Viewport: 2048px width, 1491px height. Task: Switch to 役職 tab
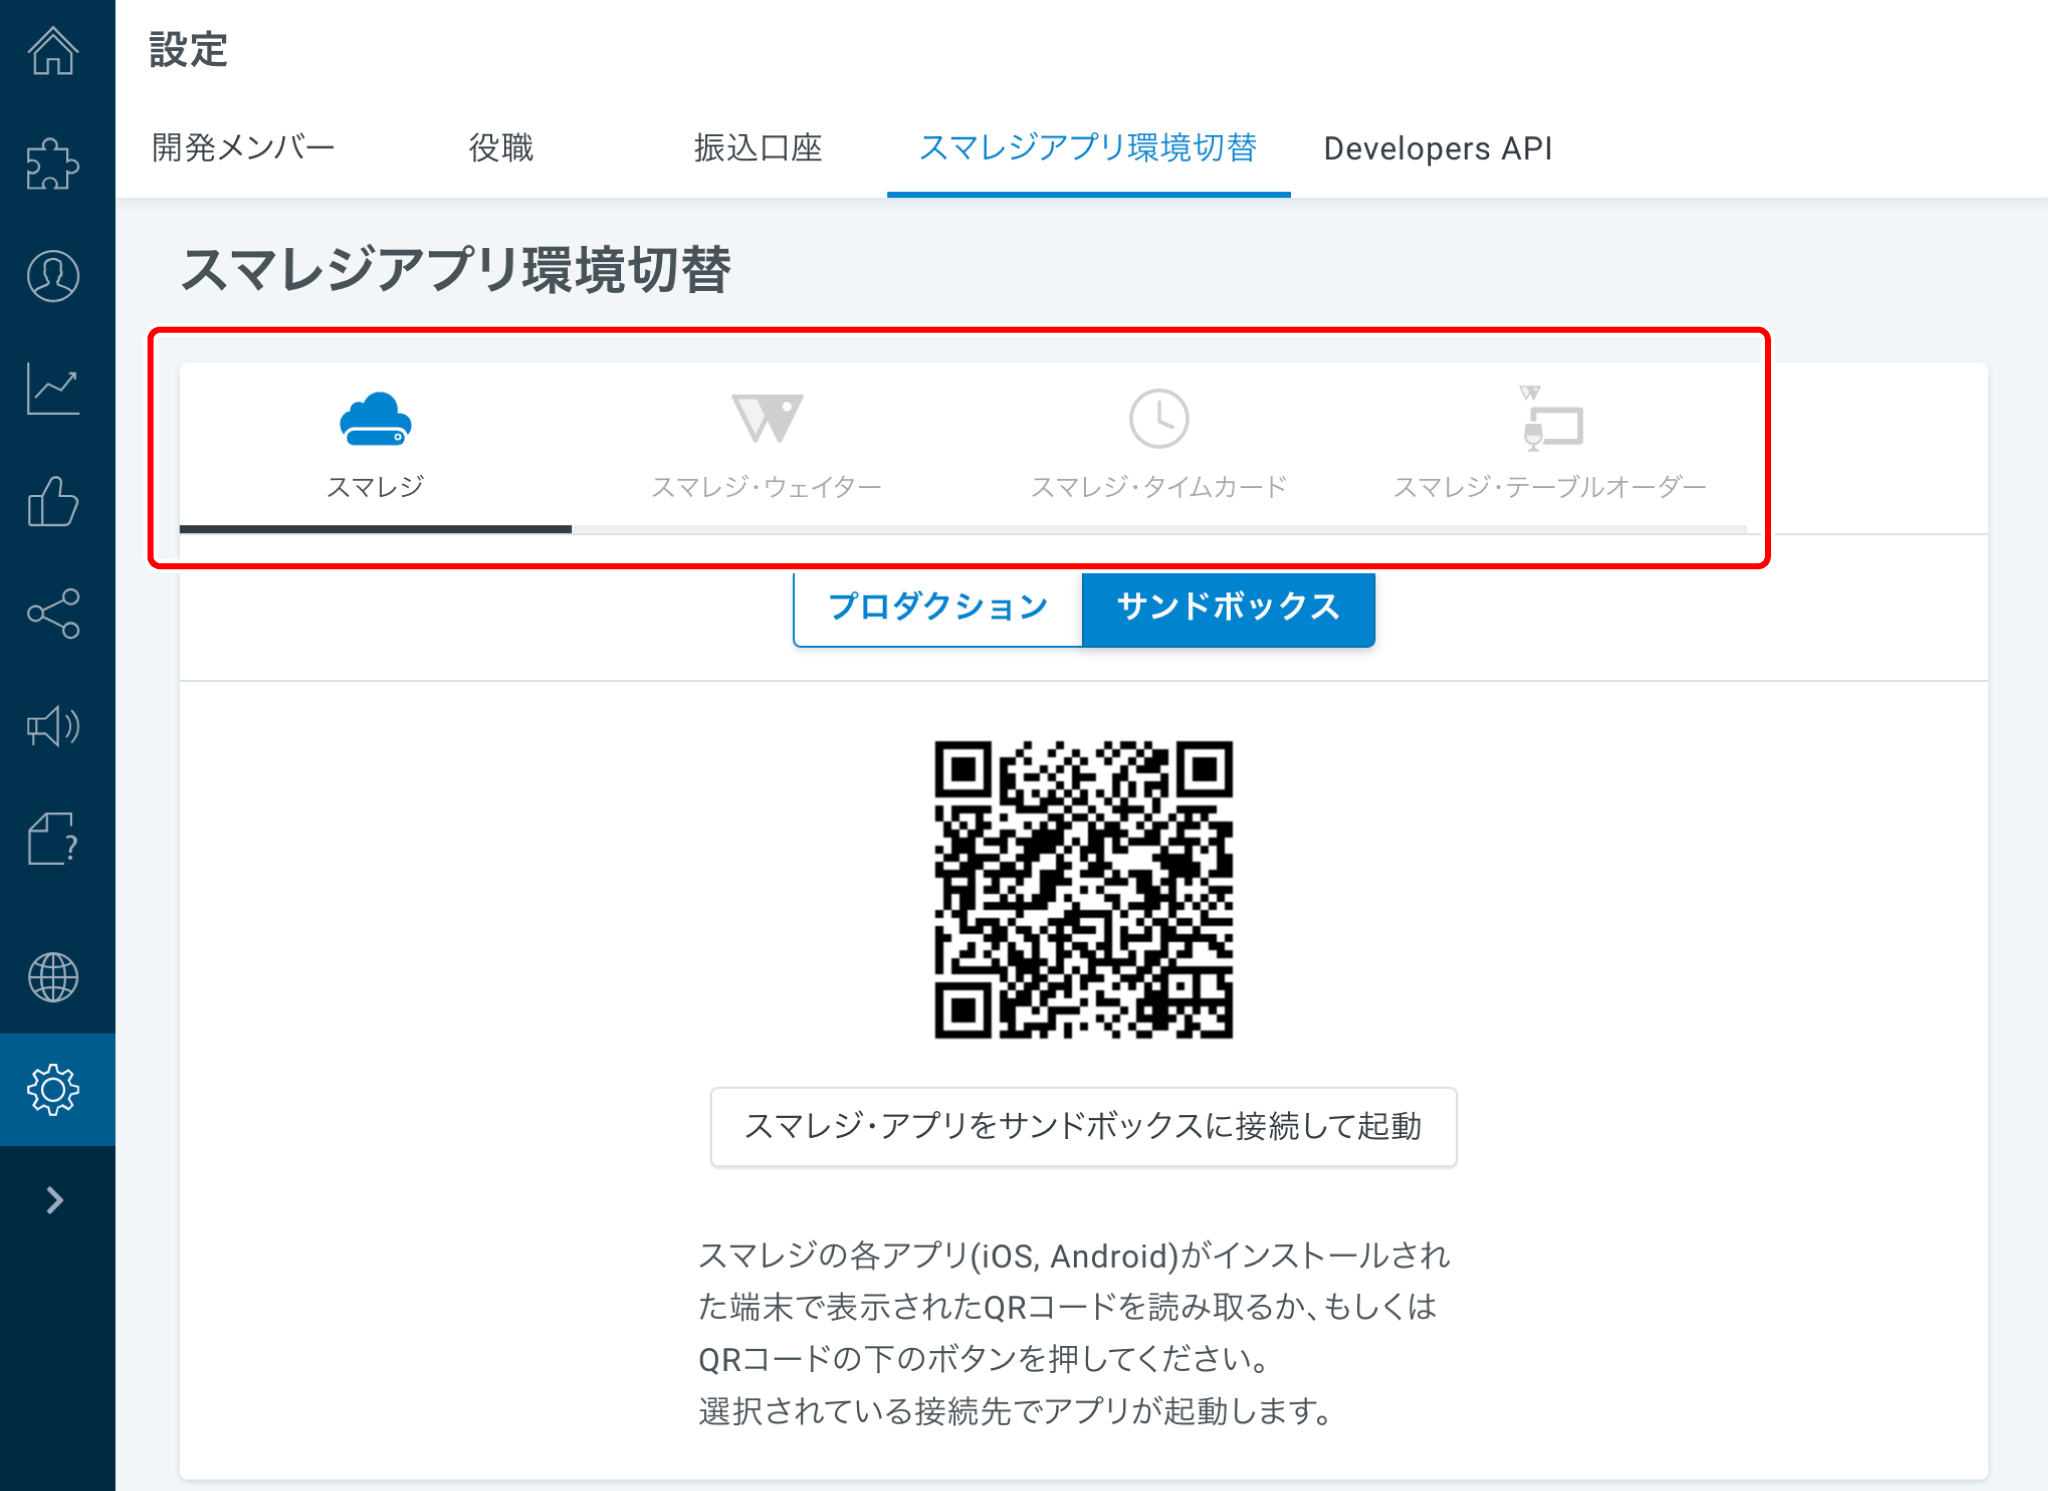(501, 148)
